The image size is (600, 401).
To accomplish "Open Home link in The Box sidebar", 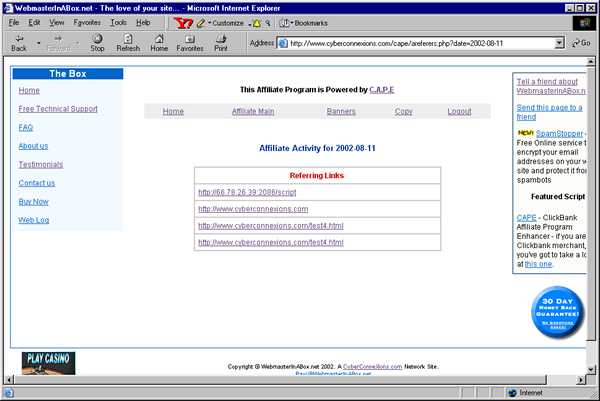I will pos(29,90).
